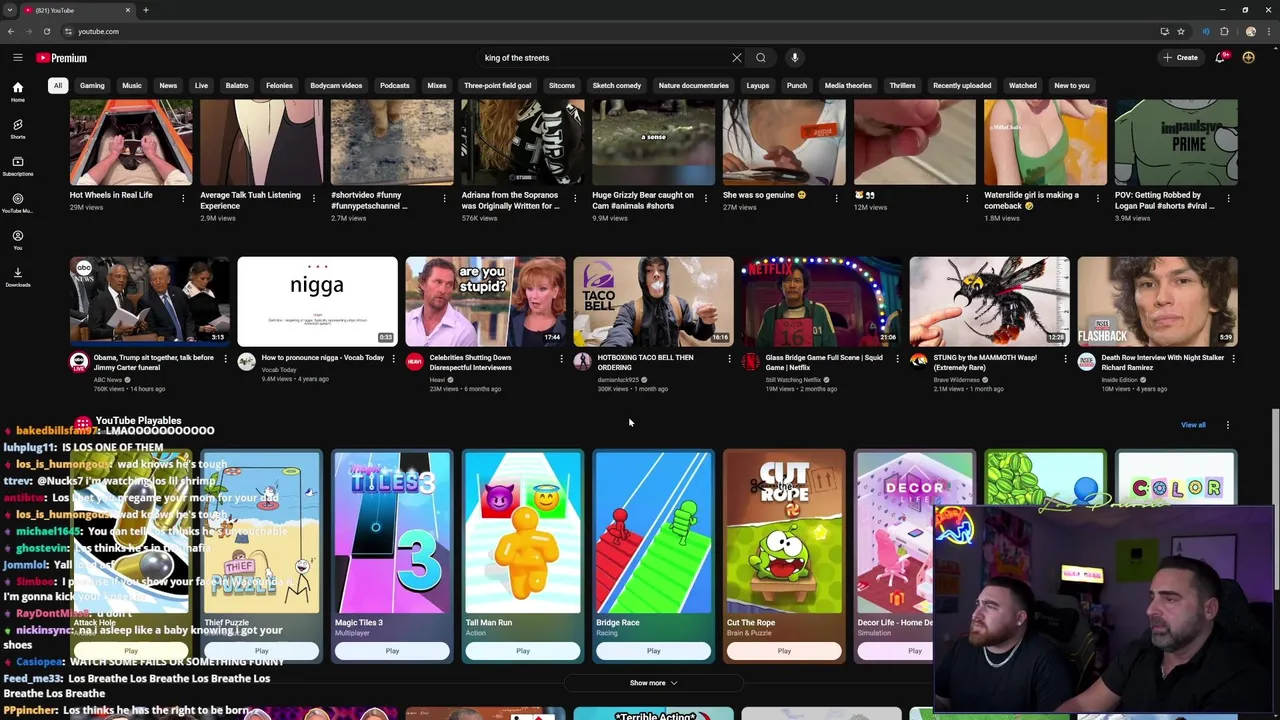
Task: Open the ABC News channel avatar
Action: 79,362
